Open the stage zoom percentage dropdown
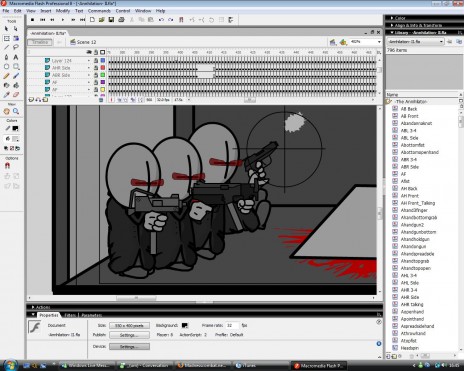 379,42
